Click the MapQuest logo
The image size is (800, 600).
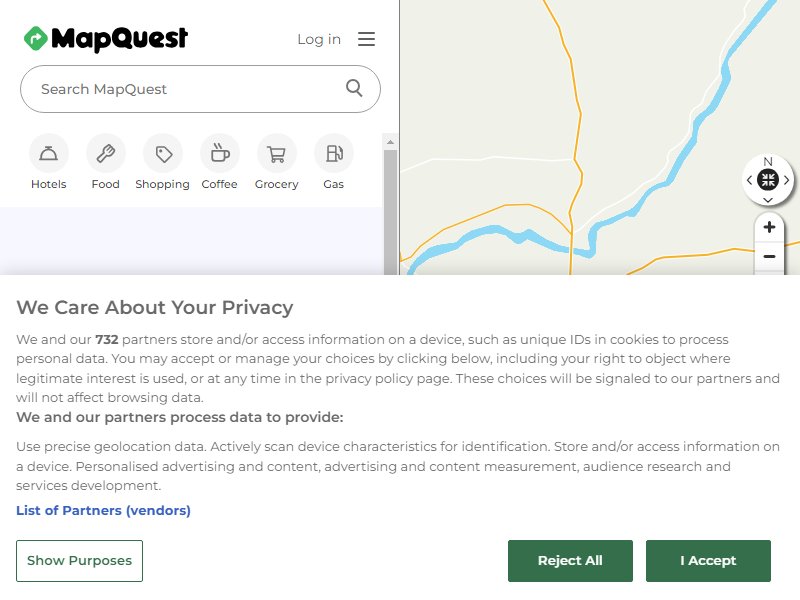pyautogui.click(x=106, y=39)
